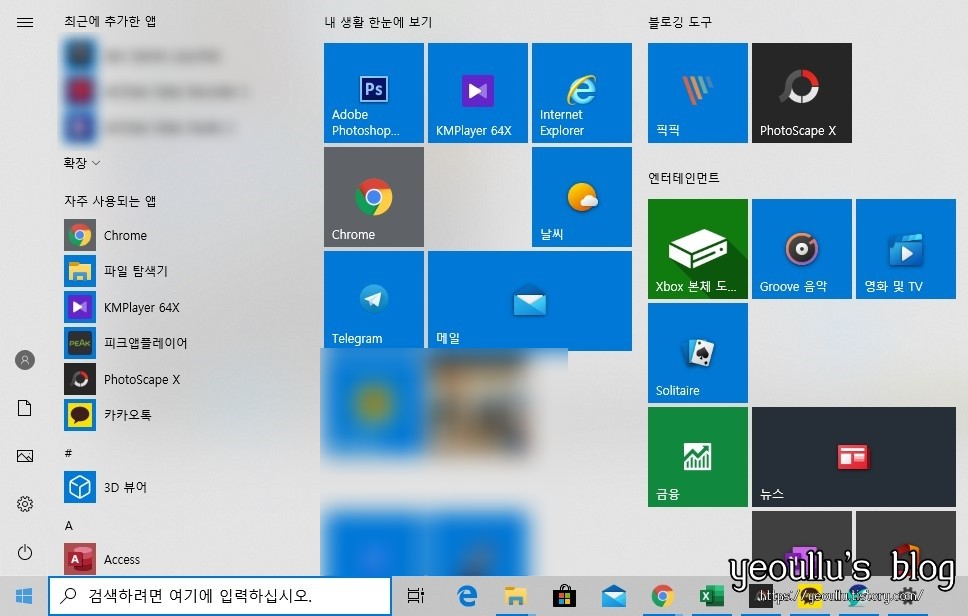This screenshot has width=968, height=616.
Task: Focus the taskbar search input box
Action: [x=220, y=596]
